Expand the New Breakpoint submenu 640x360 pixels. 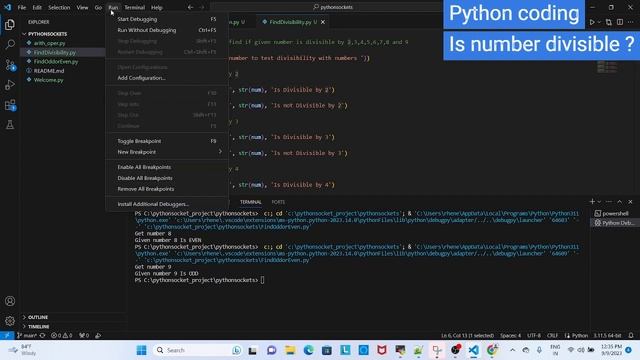[x=167, y=152]
